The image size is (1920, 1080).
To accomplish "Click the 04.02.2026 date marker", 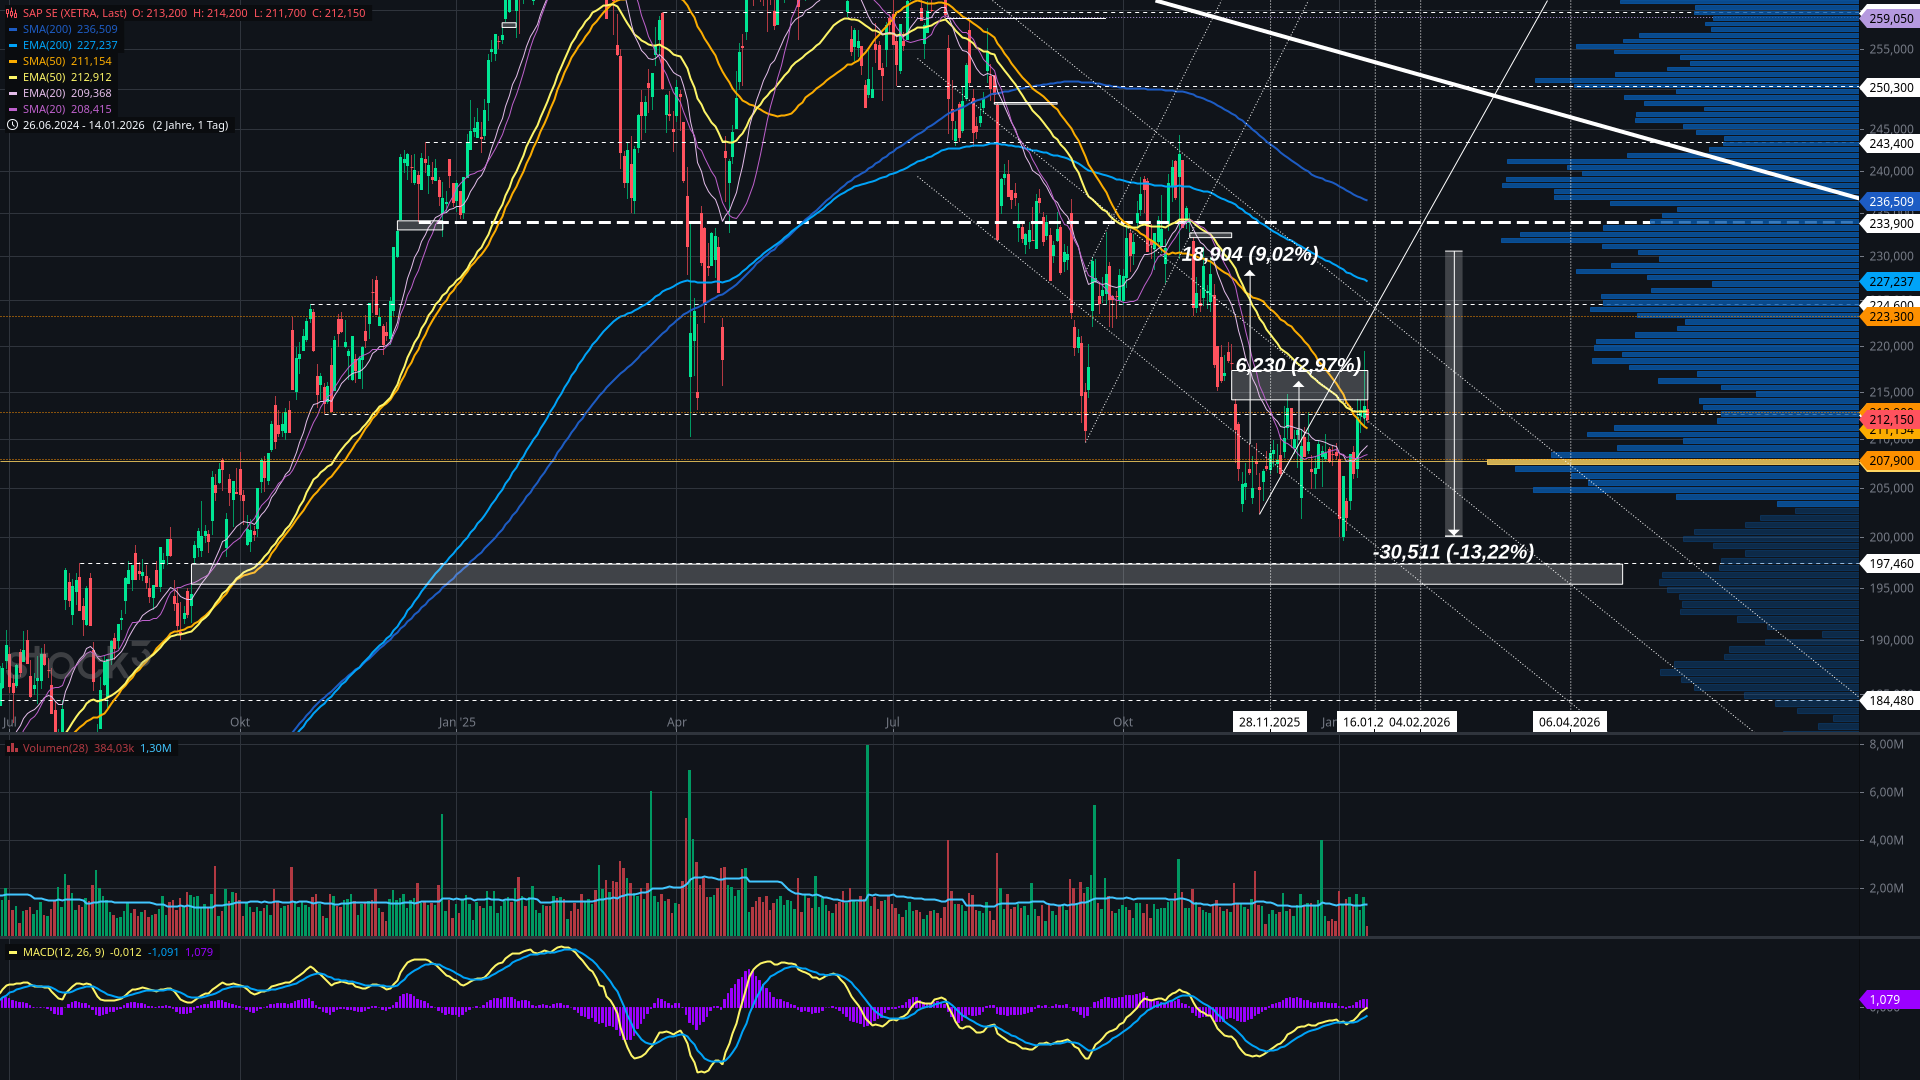I will (x=1420, y=722).
